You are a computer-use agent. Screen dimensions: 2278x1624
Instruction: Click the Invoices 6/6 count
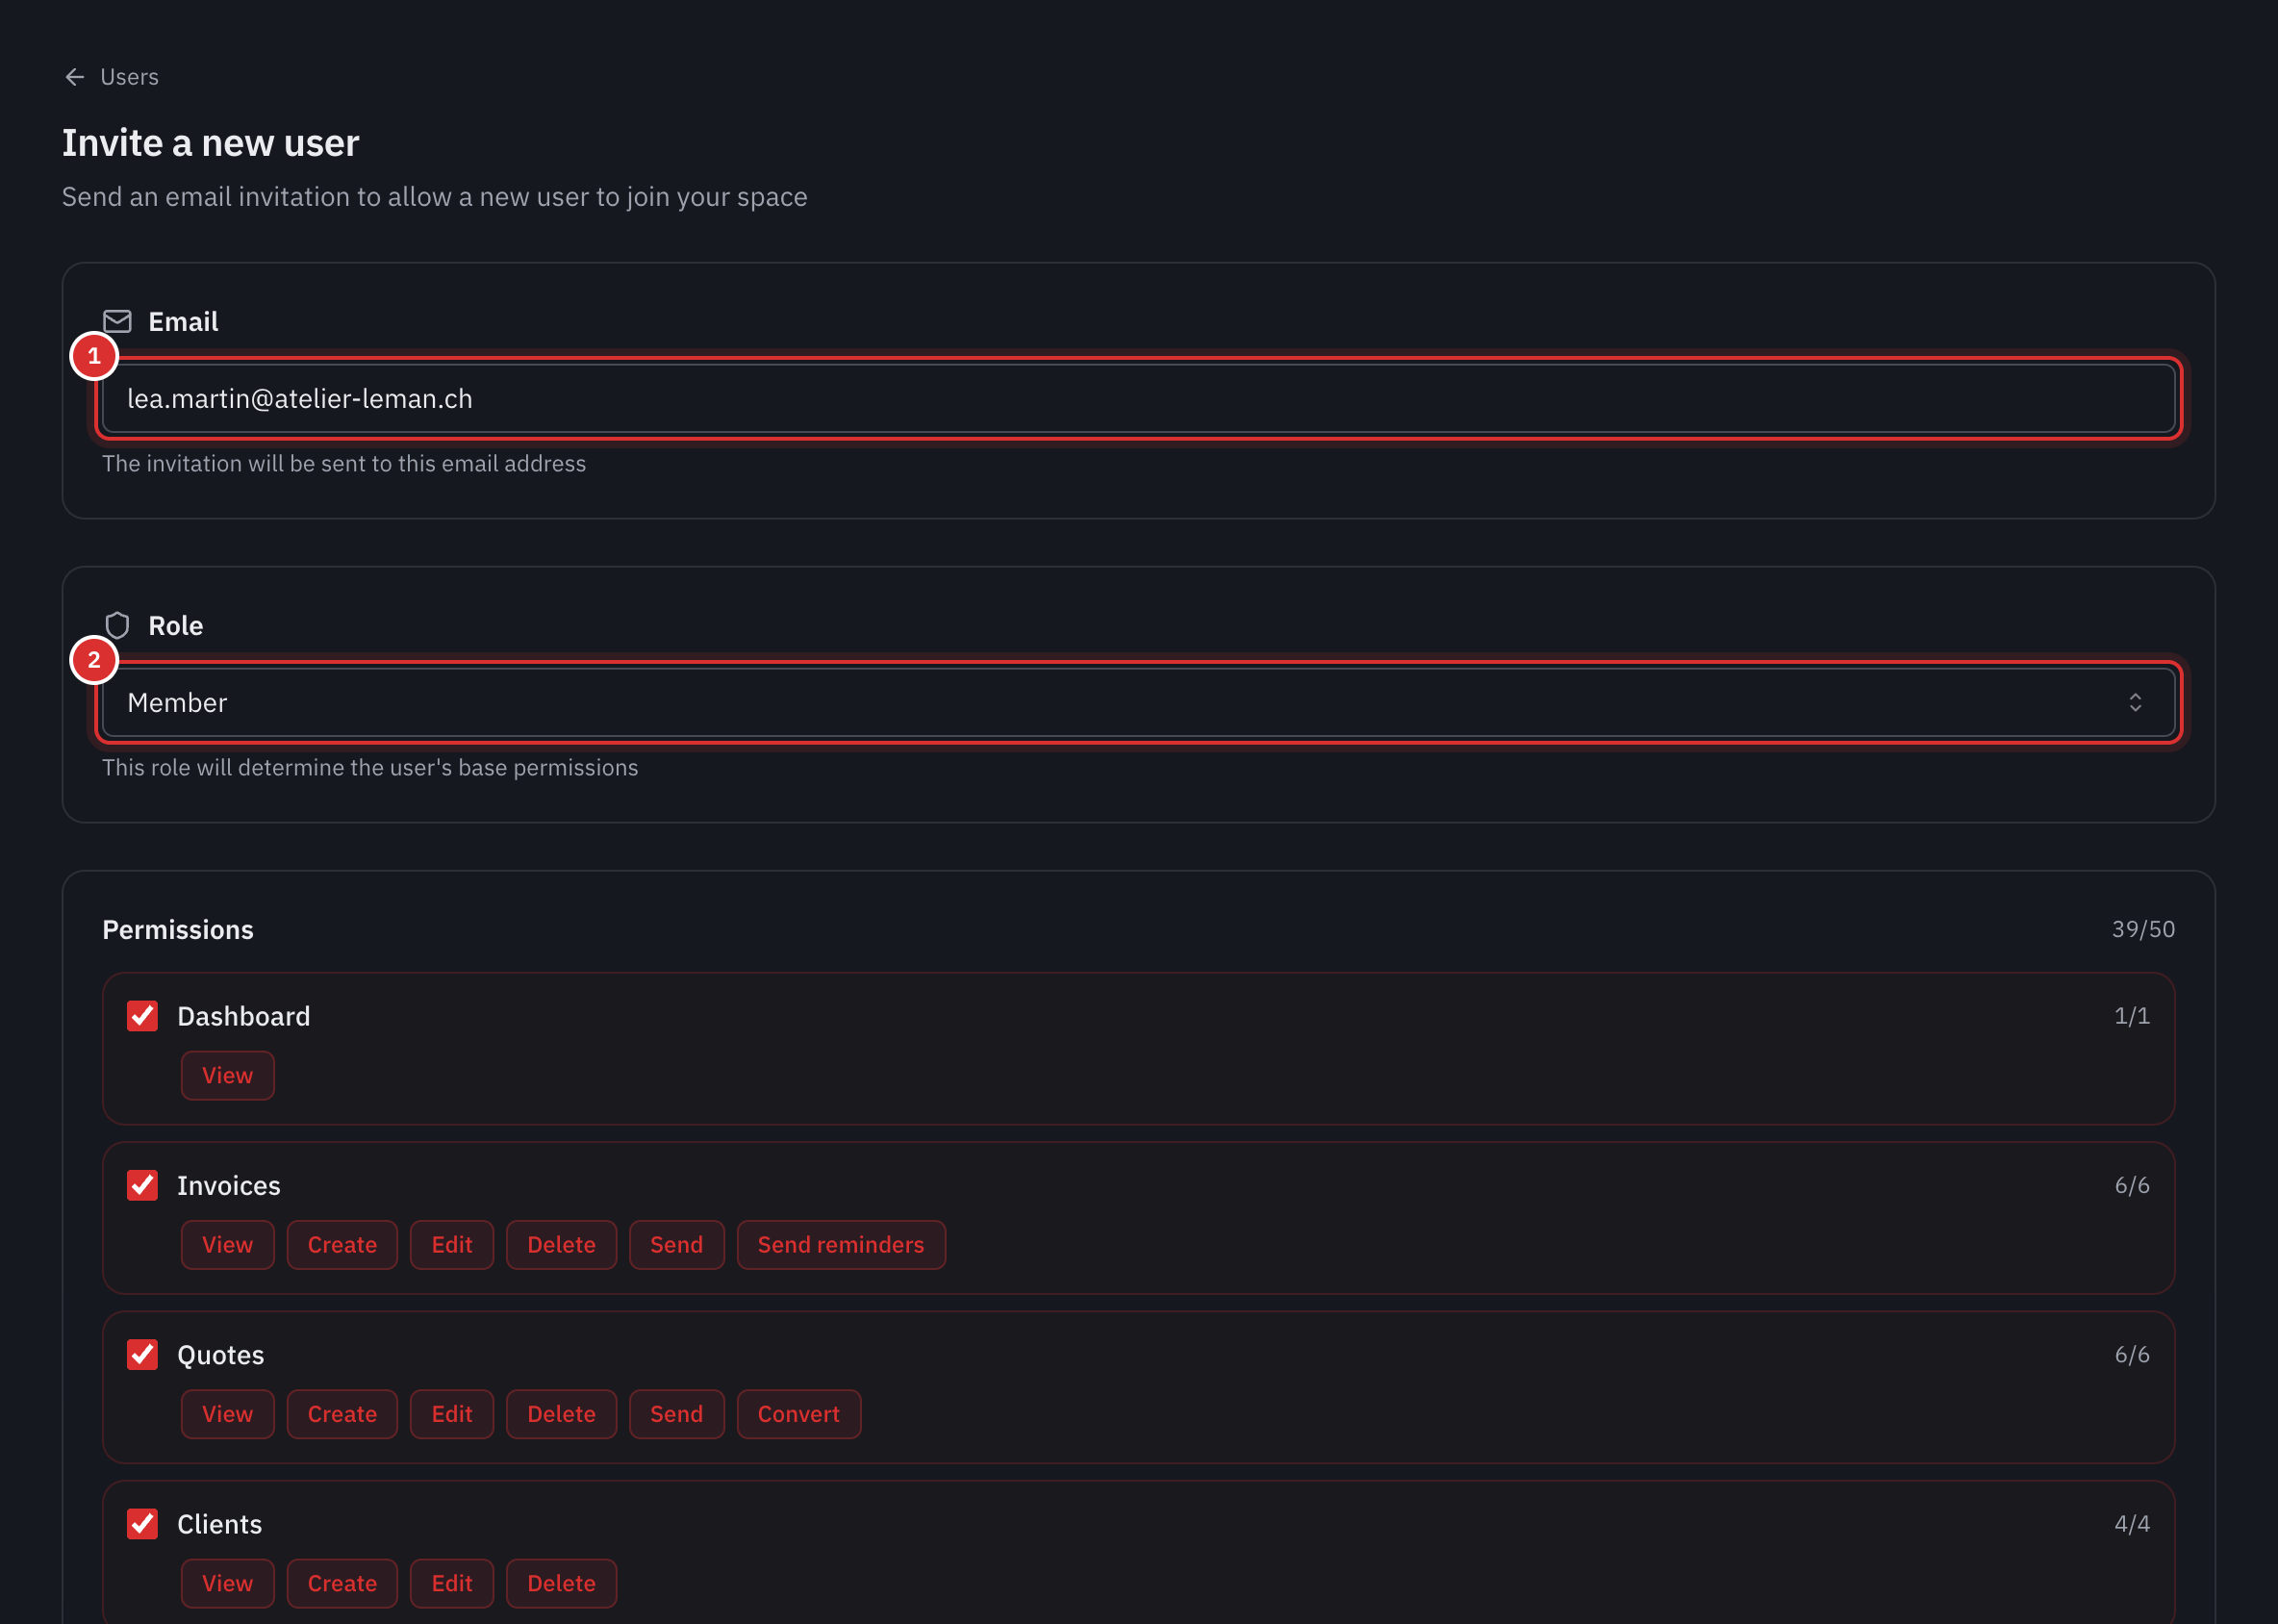(2131, 1185)
